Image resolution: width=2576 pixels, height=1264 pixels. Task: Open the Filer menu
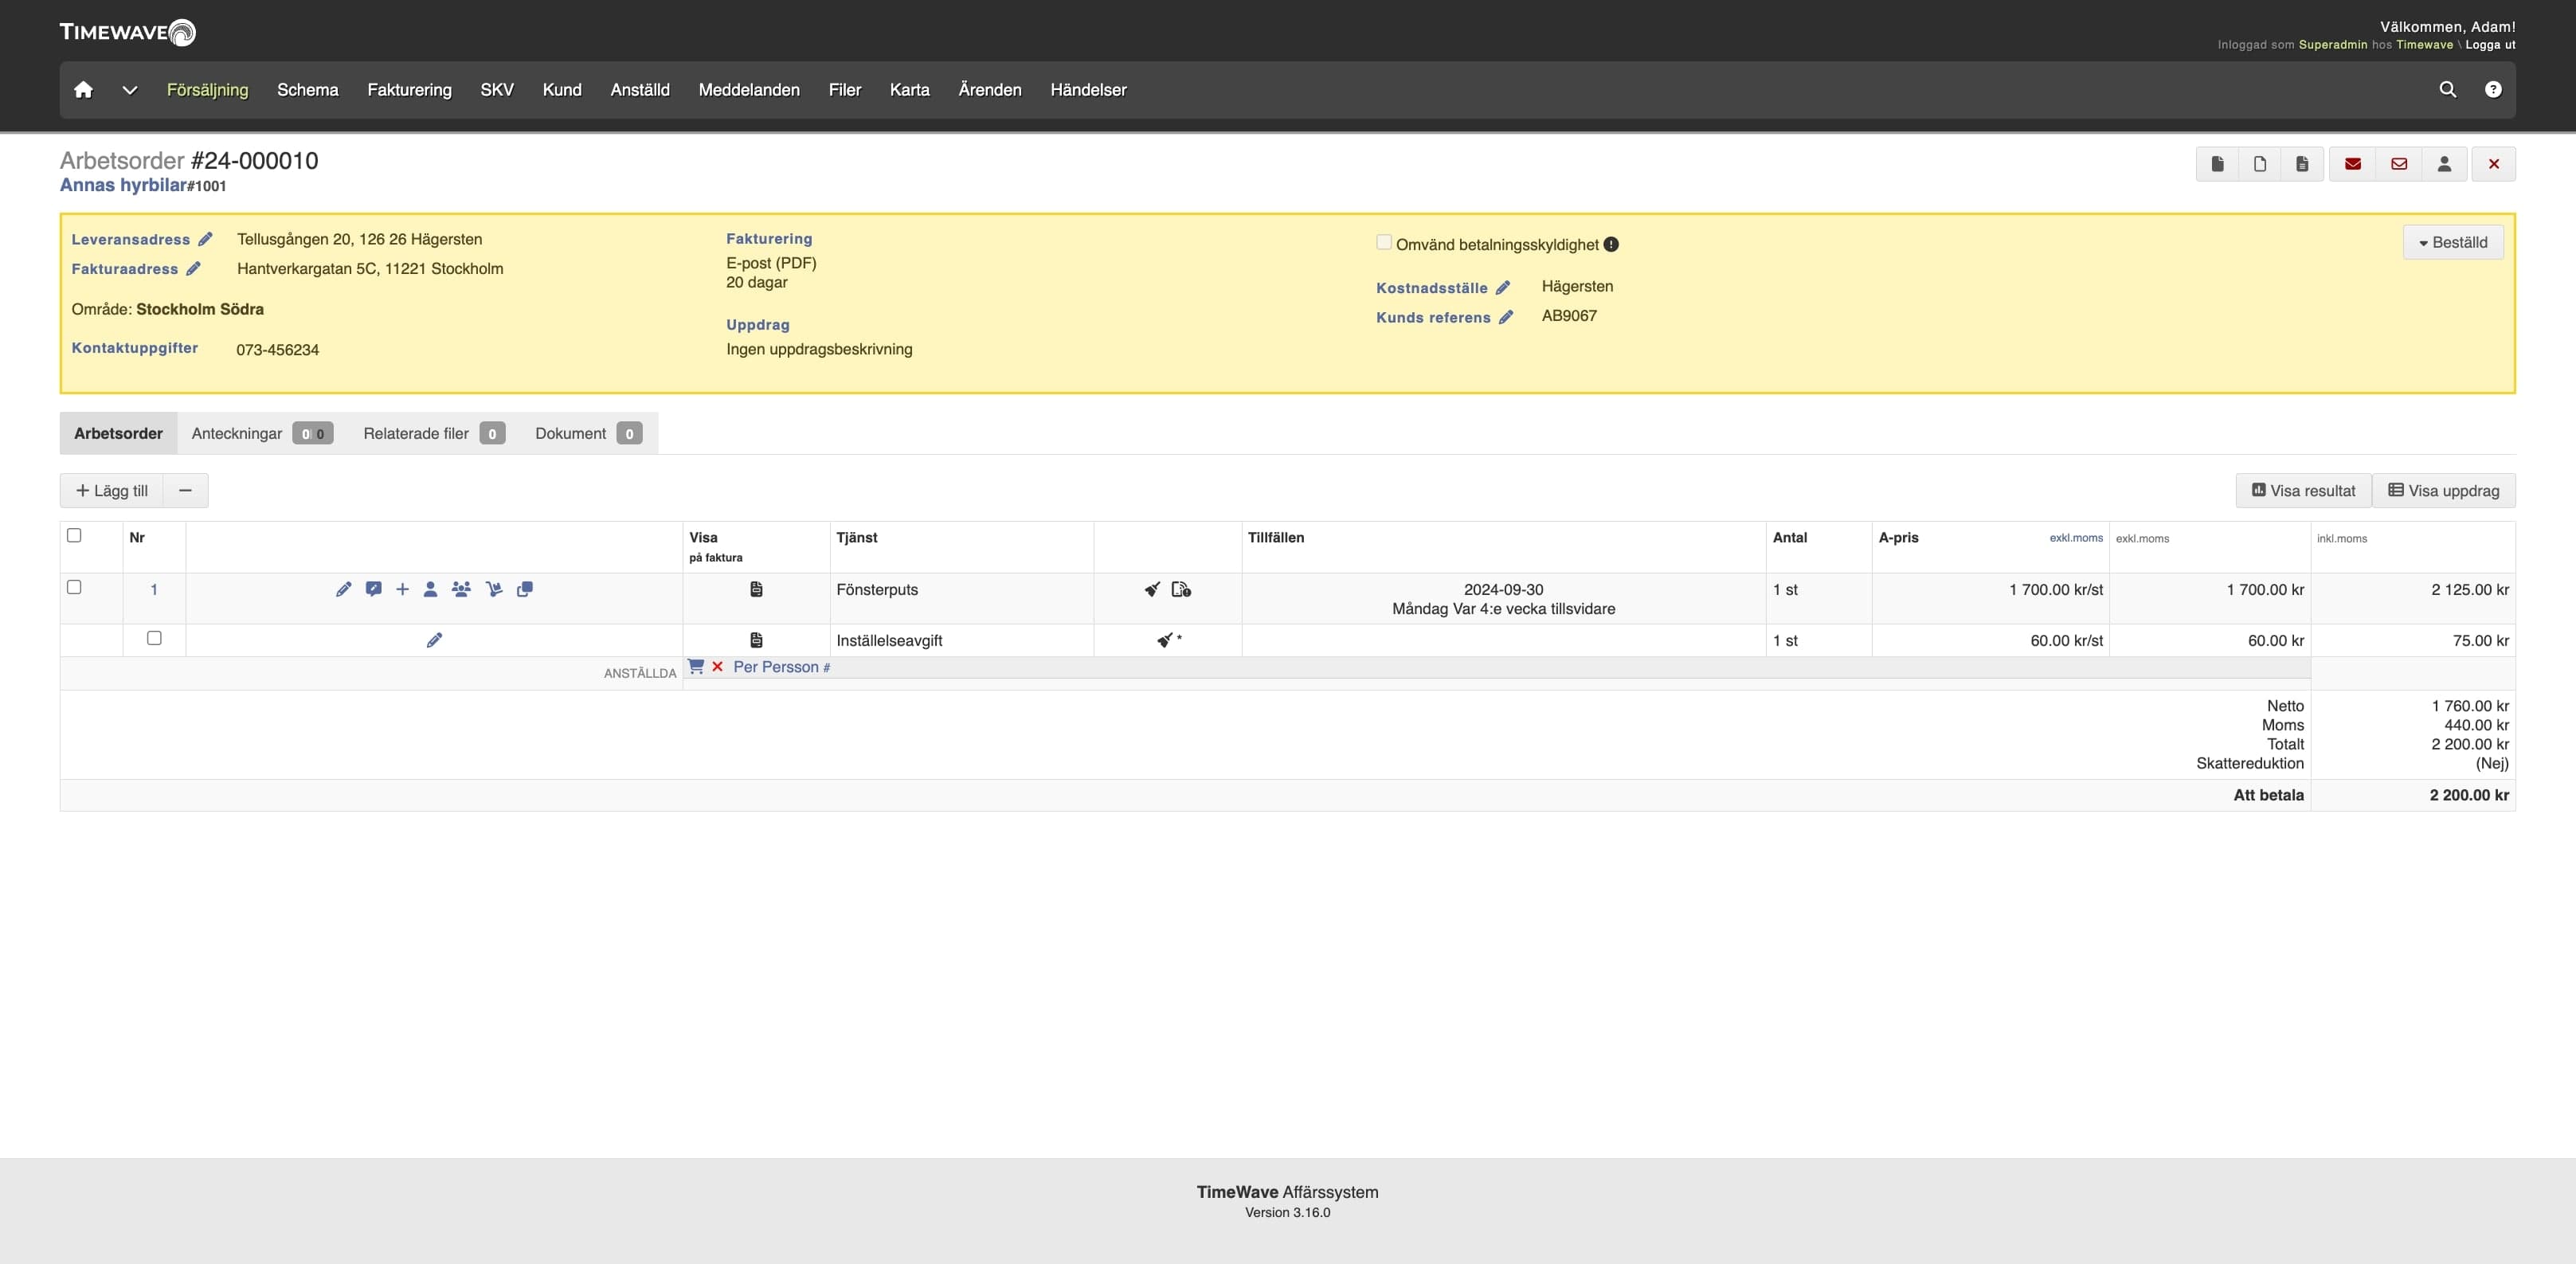845,90
